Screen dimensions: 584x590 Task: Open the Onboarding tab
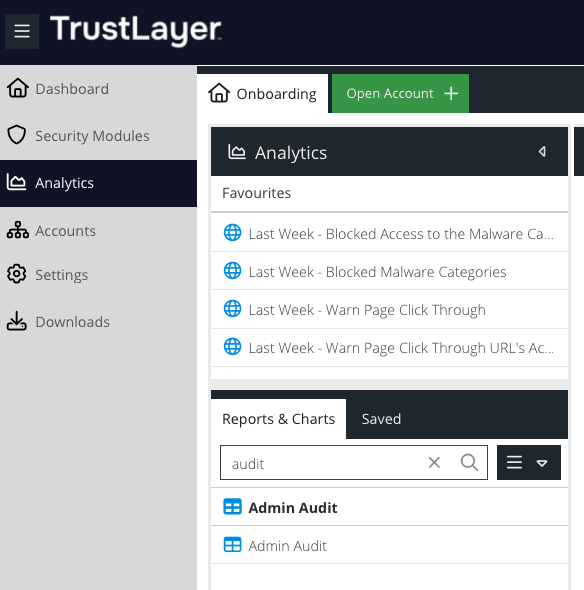tap(263, 94)
